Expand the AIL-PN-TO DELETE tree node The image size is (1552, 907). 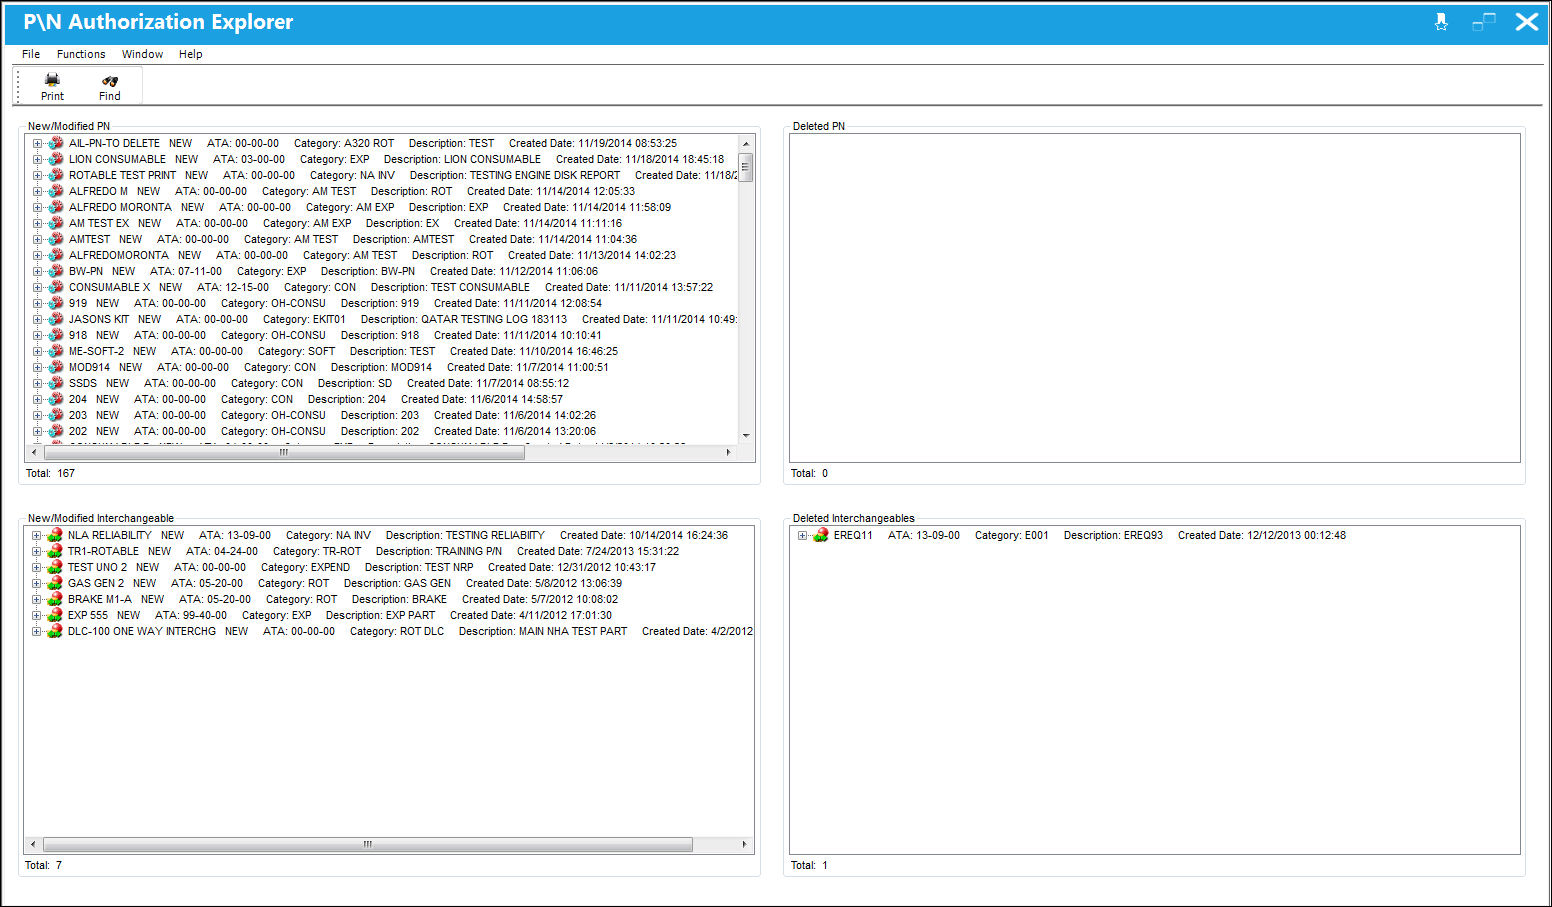point(37,143)
